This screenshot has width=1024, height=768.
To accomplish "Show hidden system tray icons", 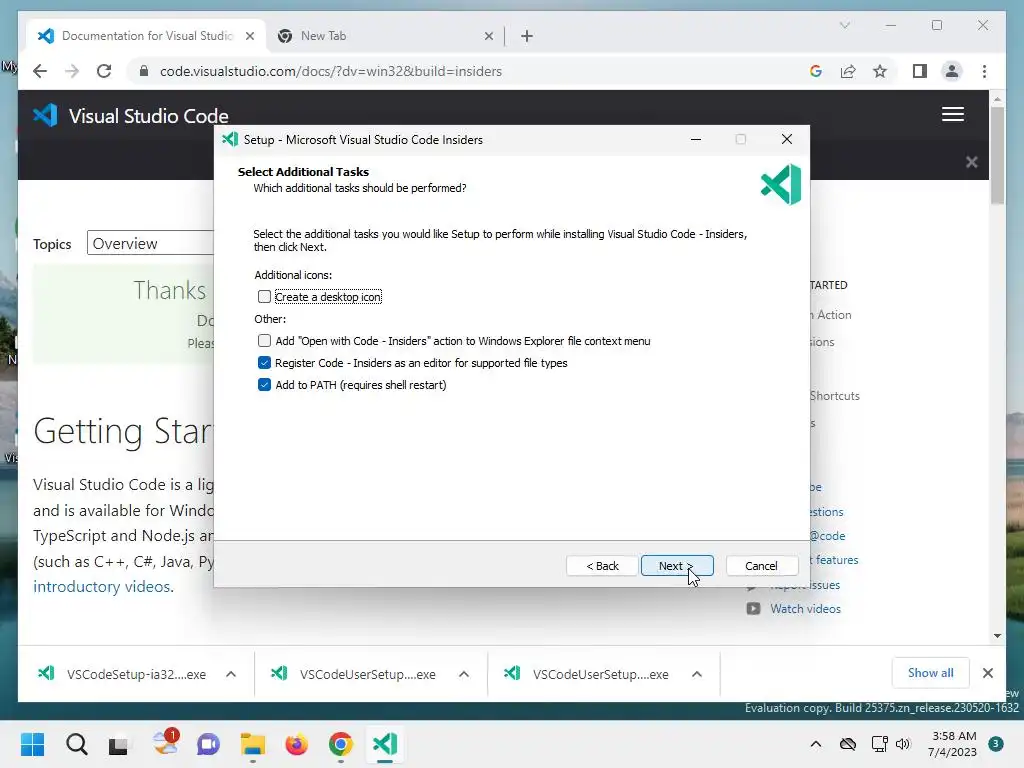I will coord(816,744).
